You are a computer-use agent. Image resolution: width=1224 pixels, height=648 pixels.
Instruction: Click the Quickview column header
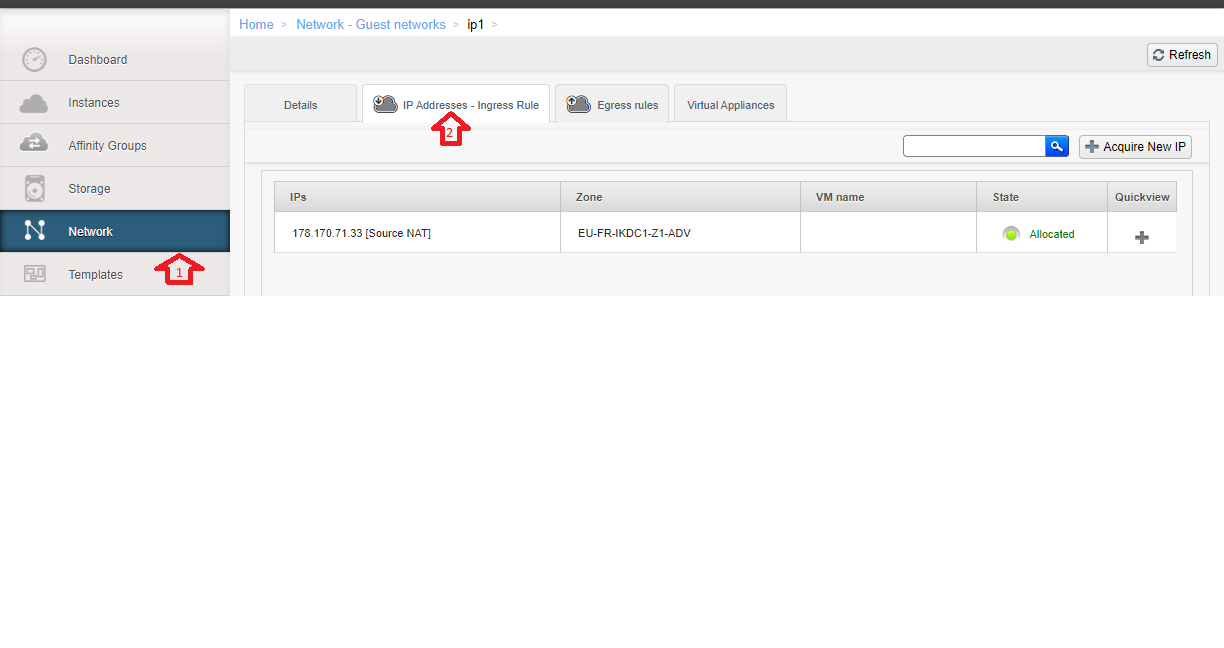pyautogui.click(x=1142, y=197)
